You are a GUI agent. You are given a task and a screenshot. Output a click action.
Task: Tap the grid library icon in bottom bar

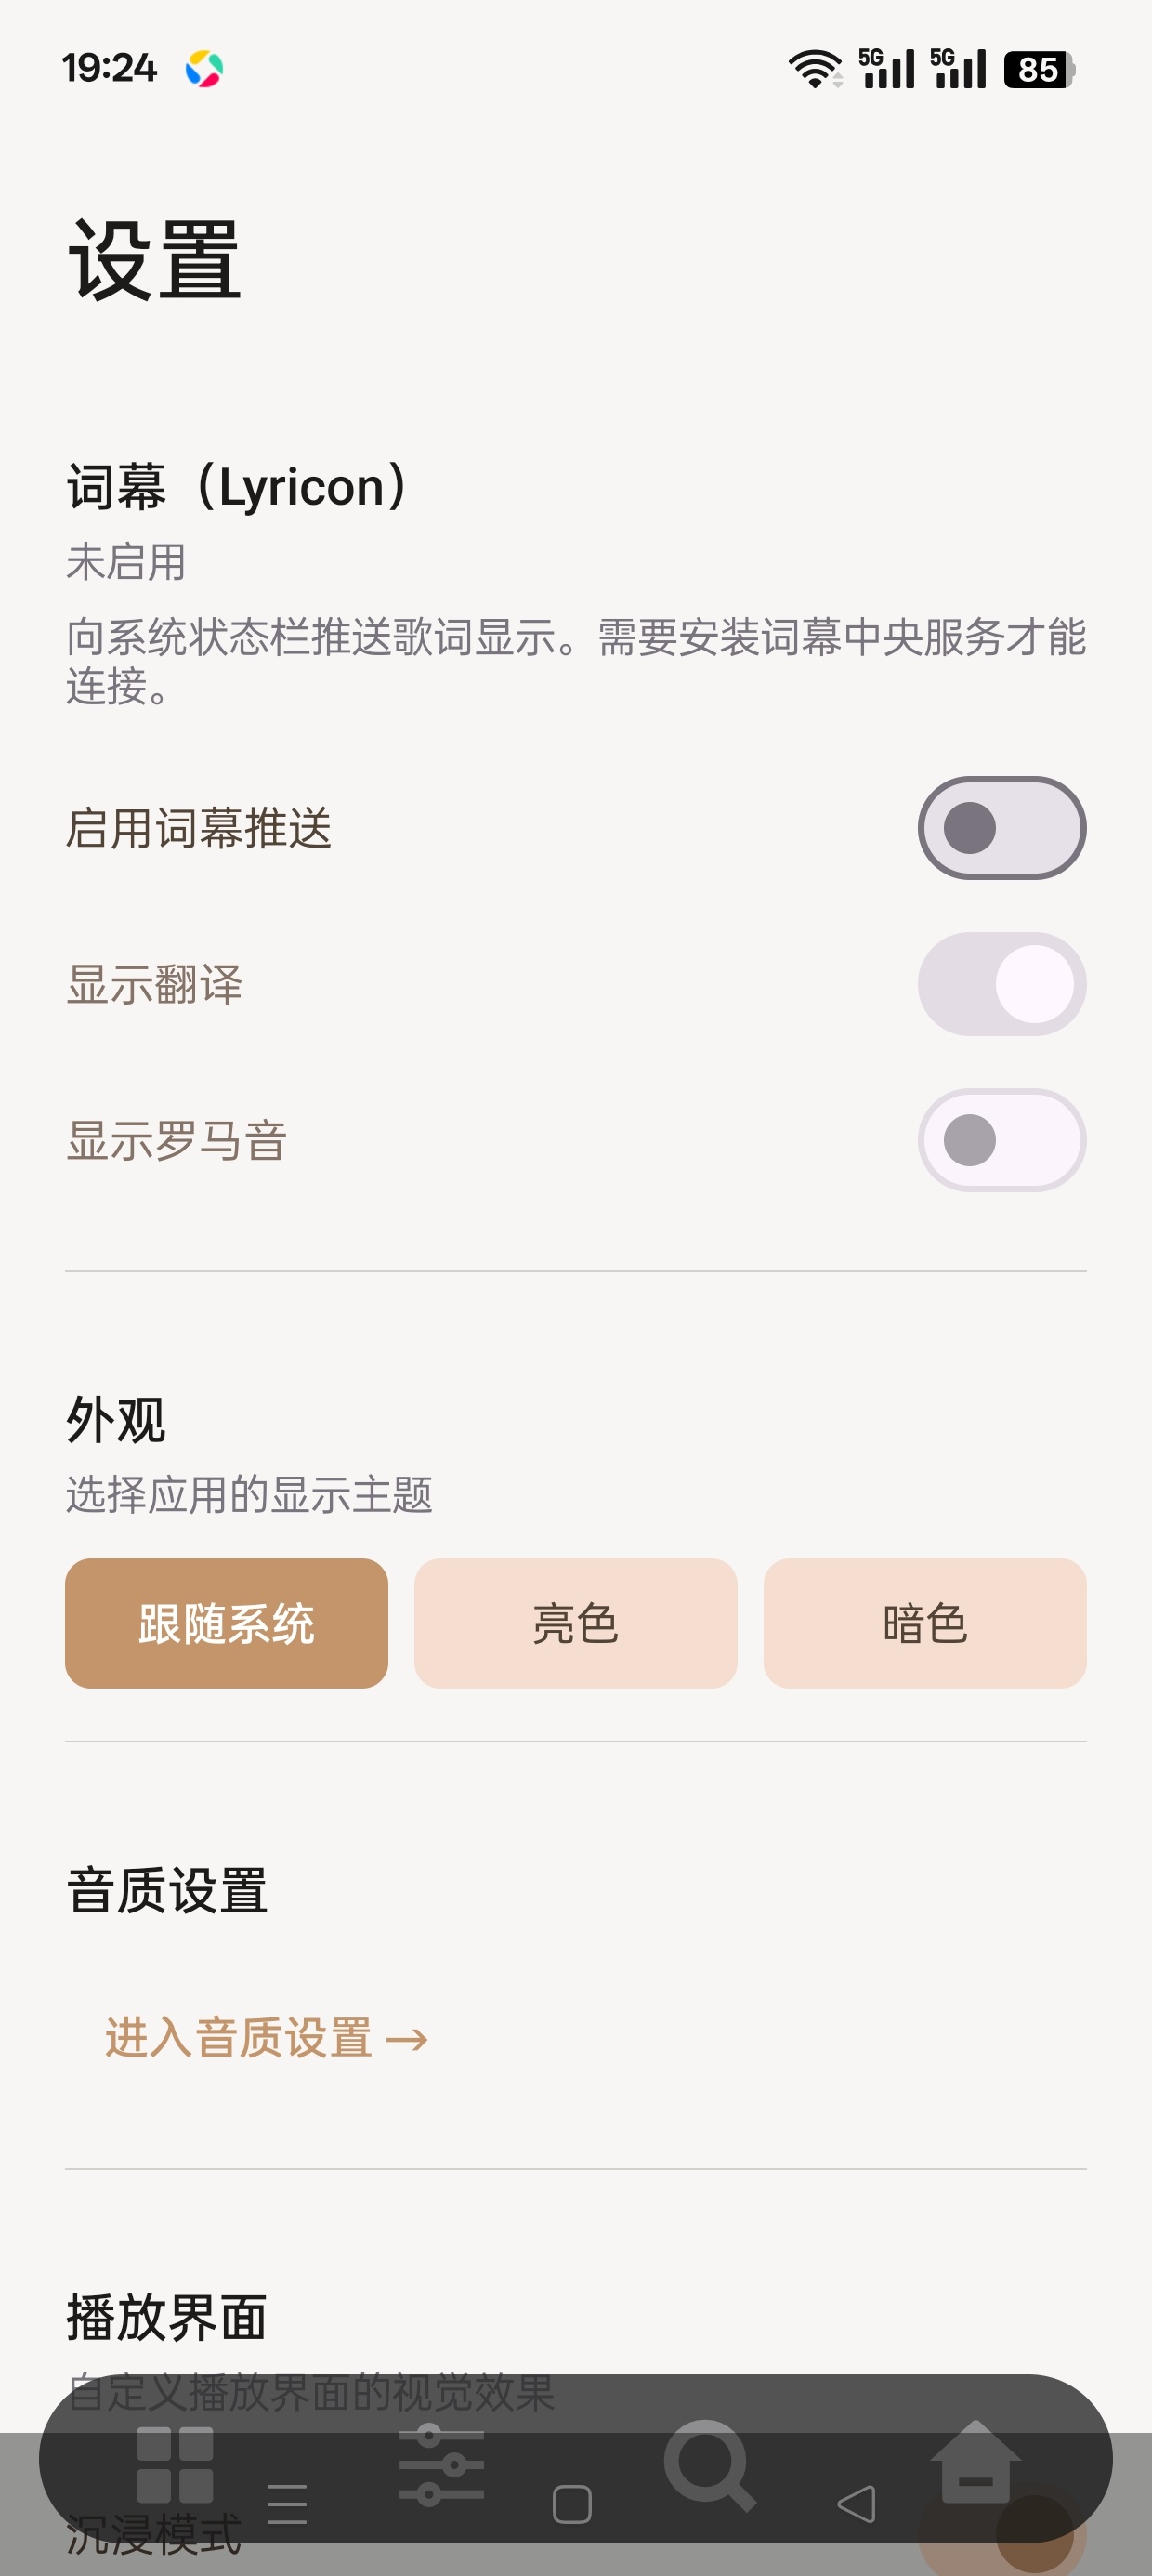(175, 2464)
